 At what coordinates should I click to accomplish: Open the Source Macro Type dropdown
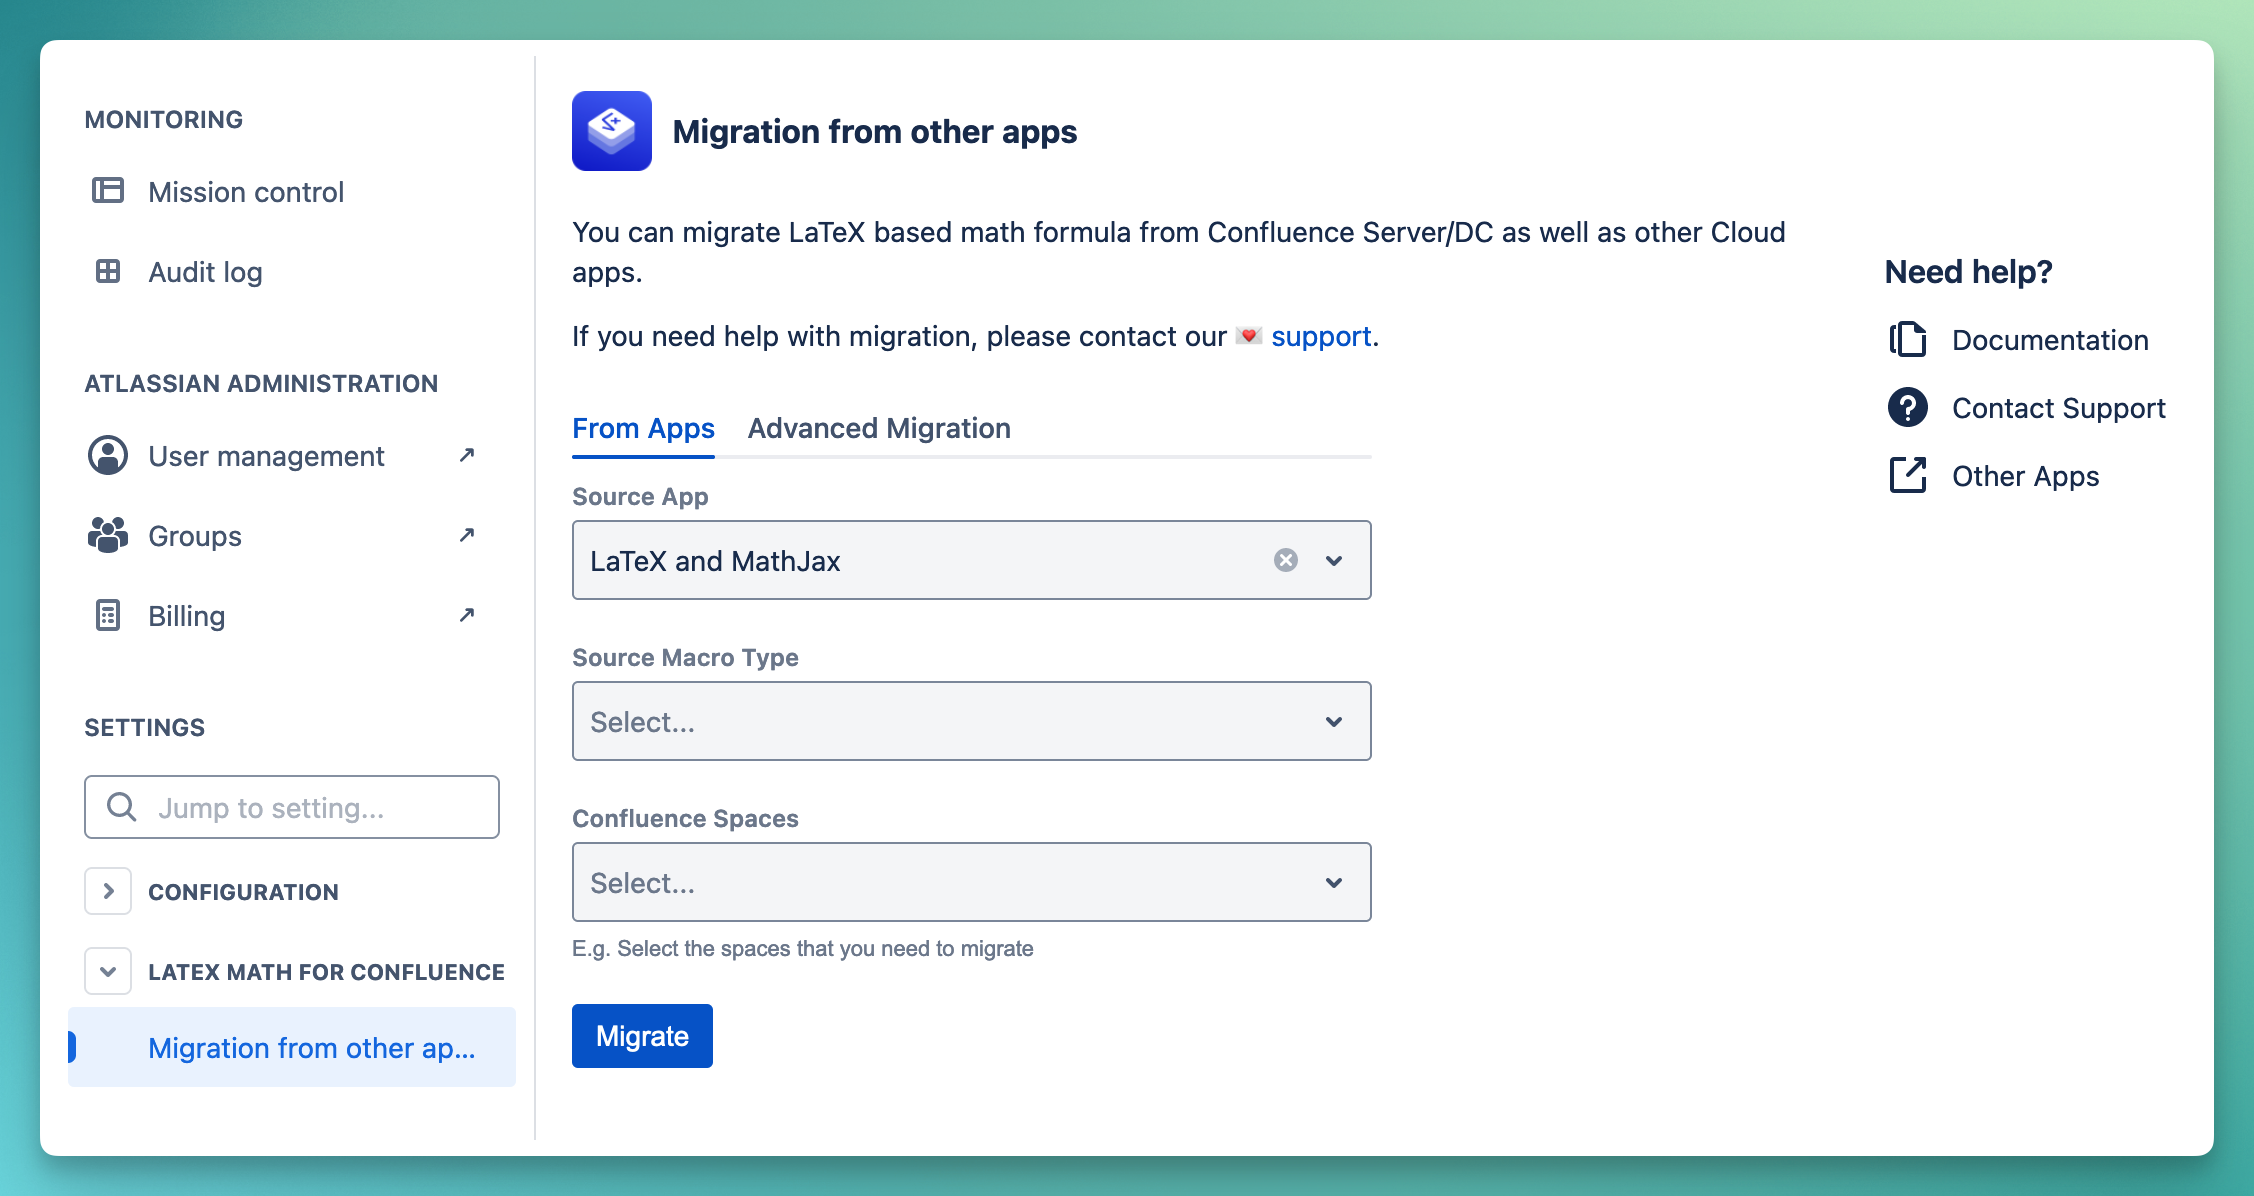(x=970, y=722)
